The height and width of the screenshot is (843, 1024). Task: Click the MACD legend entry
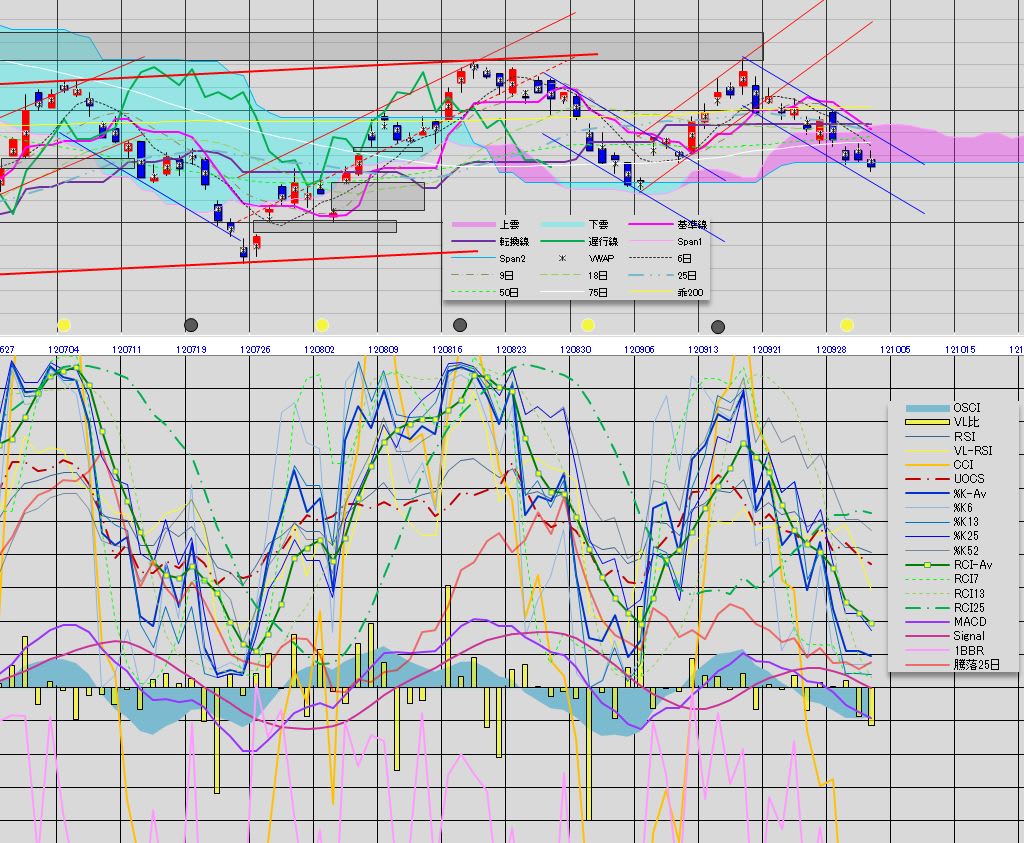(970, 622)
